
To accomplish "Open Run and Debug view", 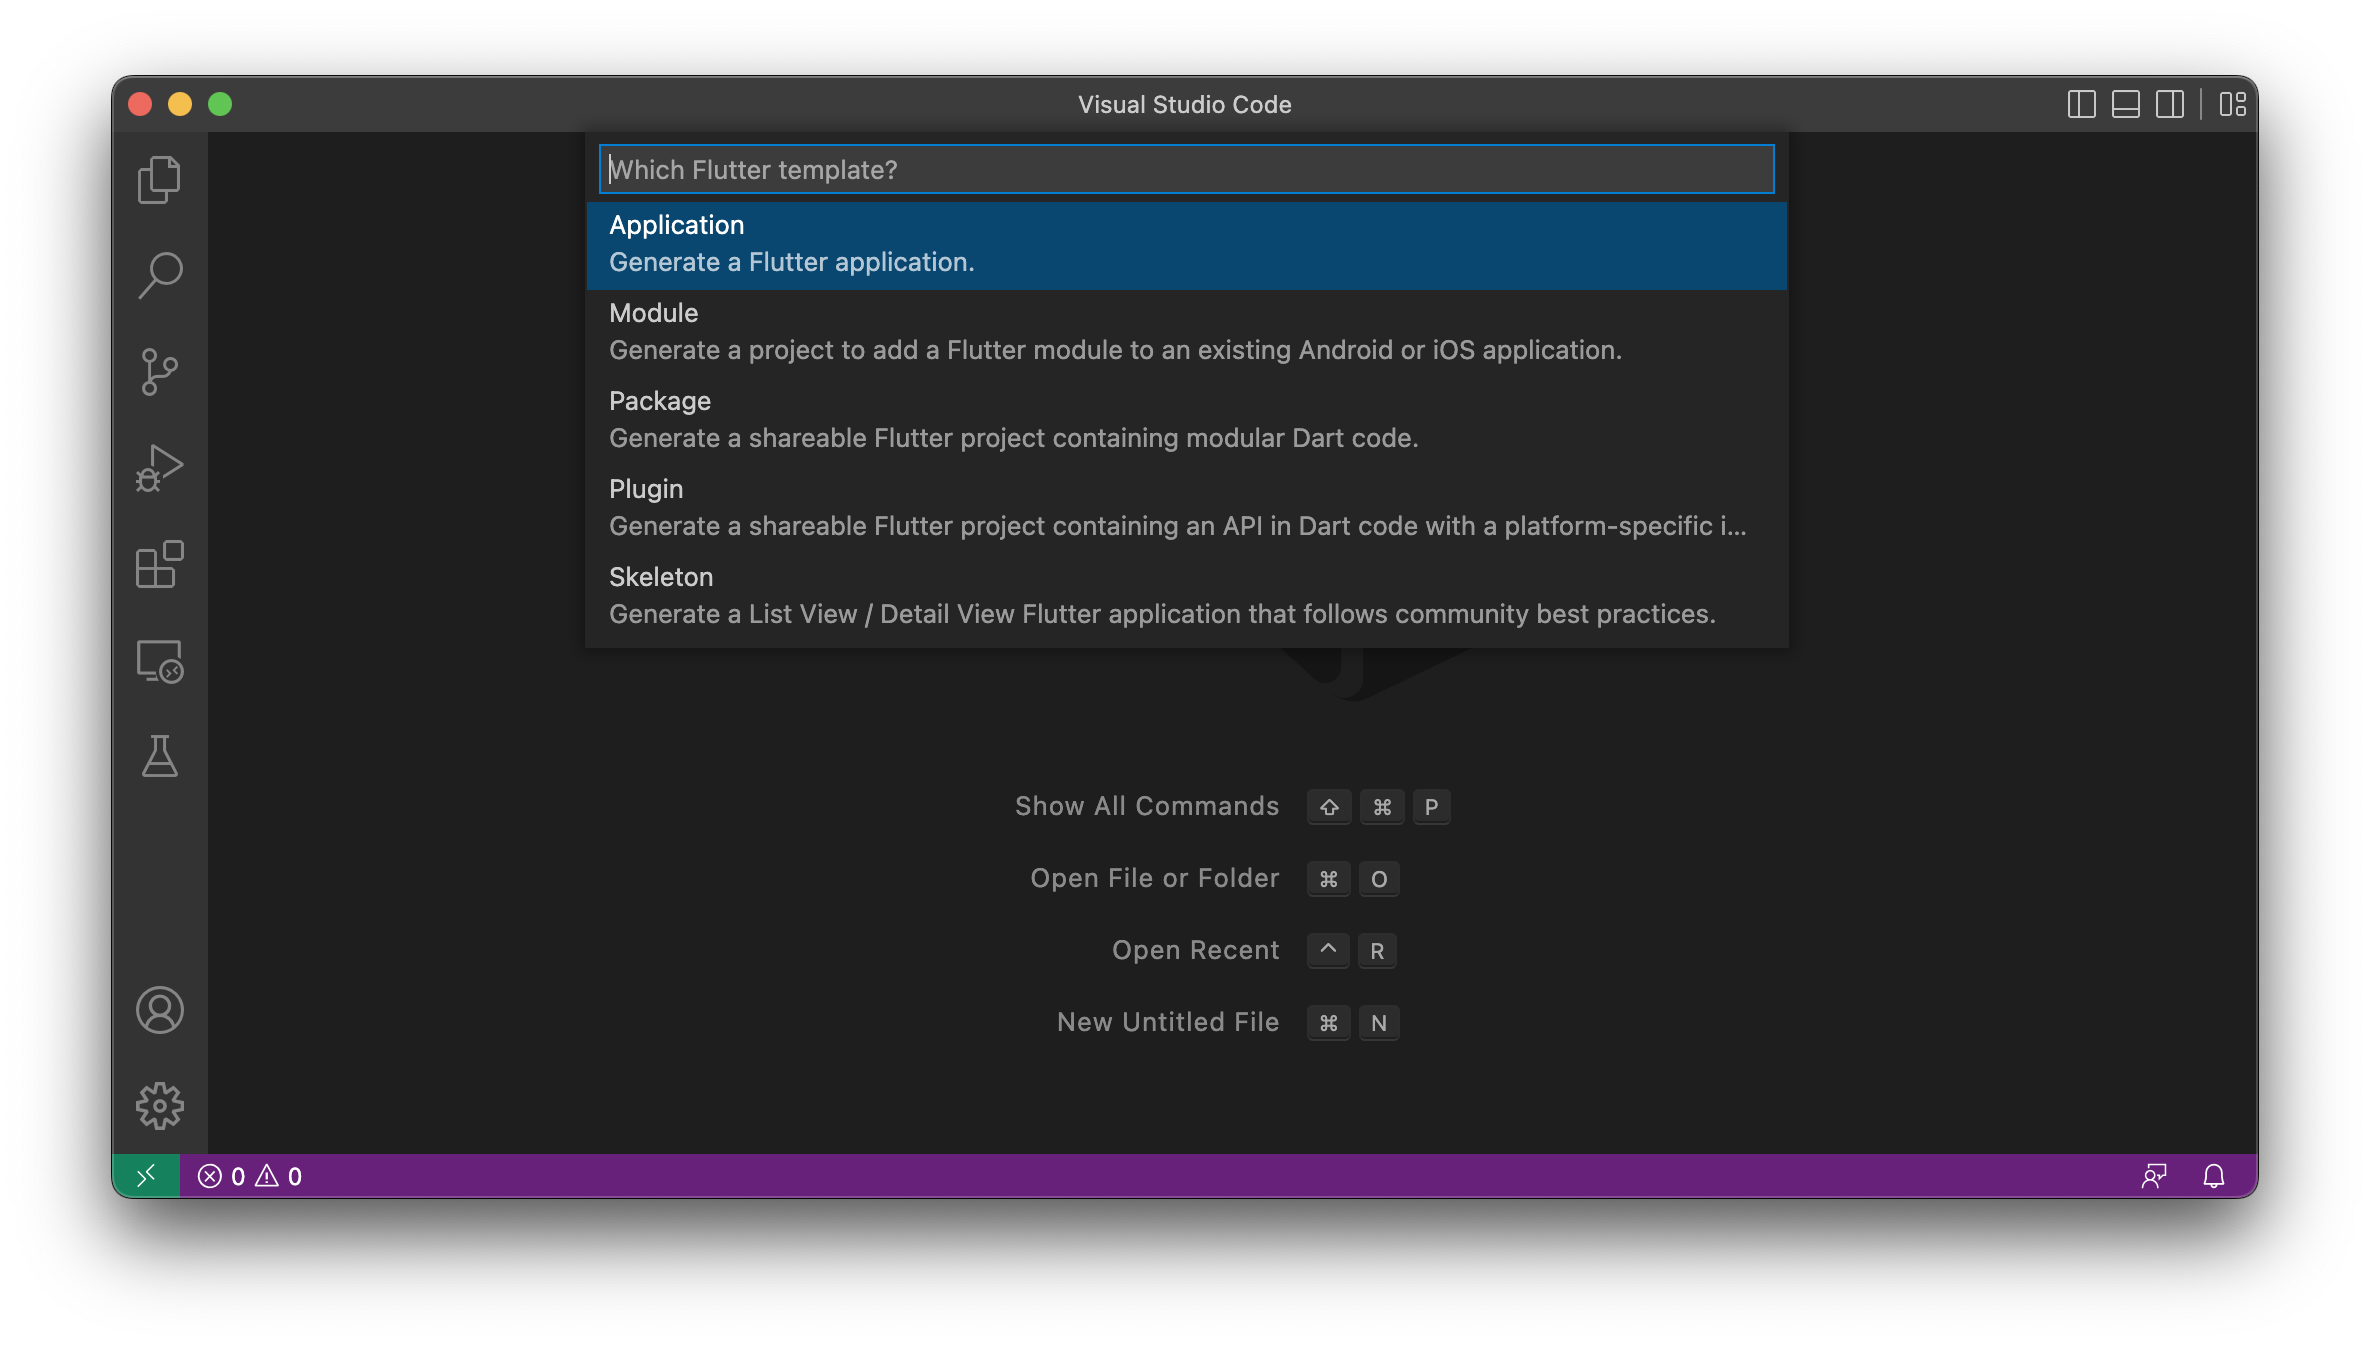I will (159, 468).
